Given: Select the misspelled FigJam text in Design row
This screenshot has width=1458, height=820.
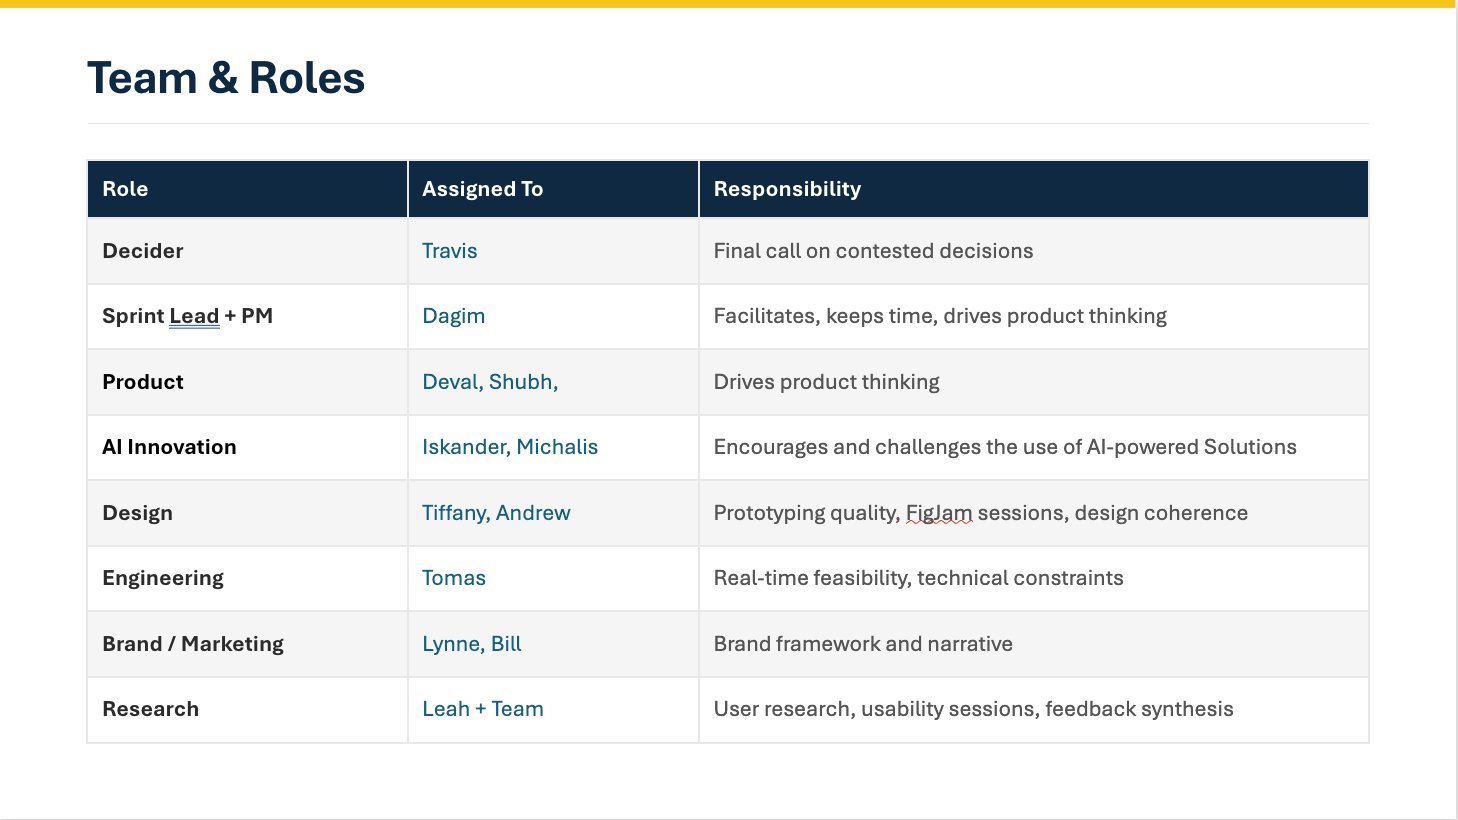Looking at the screenshot, I should pyautogui.click(x=941, y=512).
